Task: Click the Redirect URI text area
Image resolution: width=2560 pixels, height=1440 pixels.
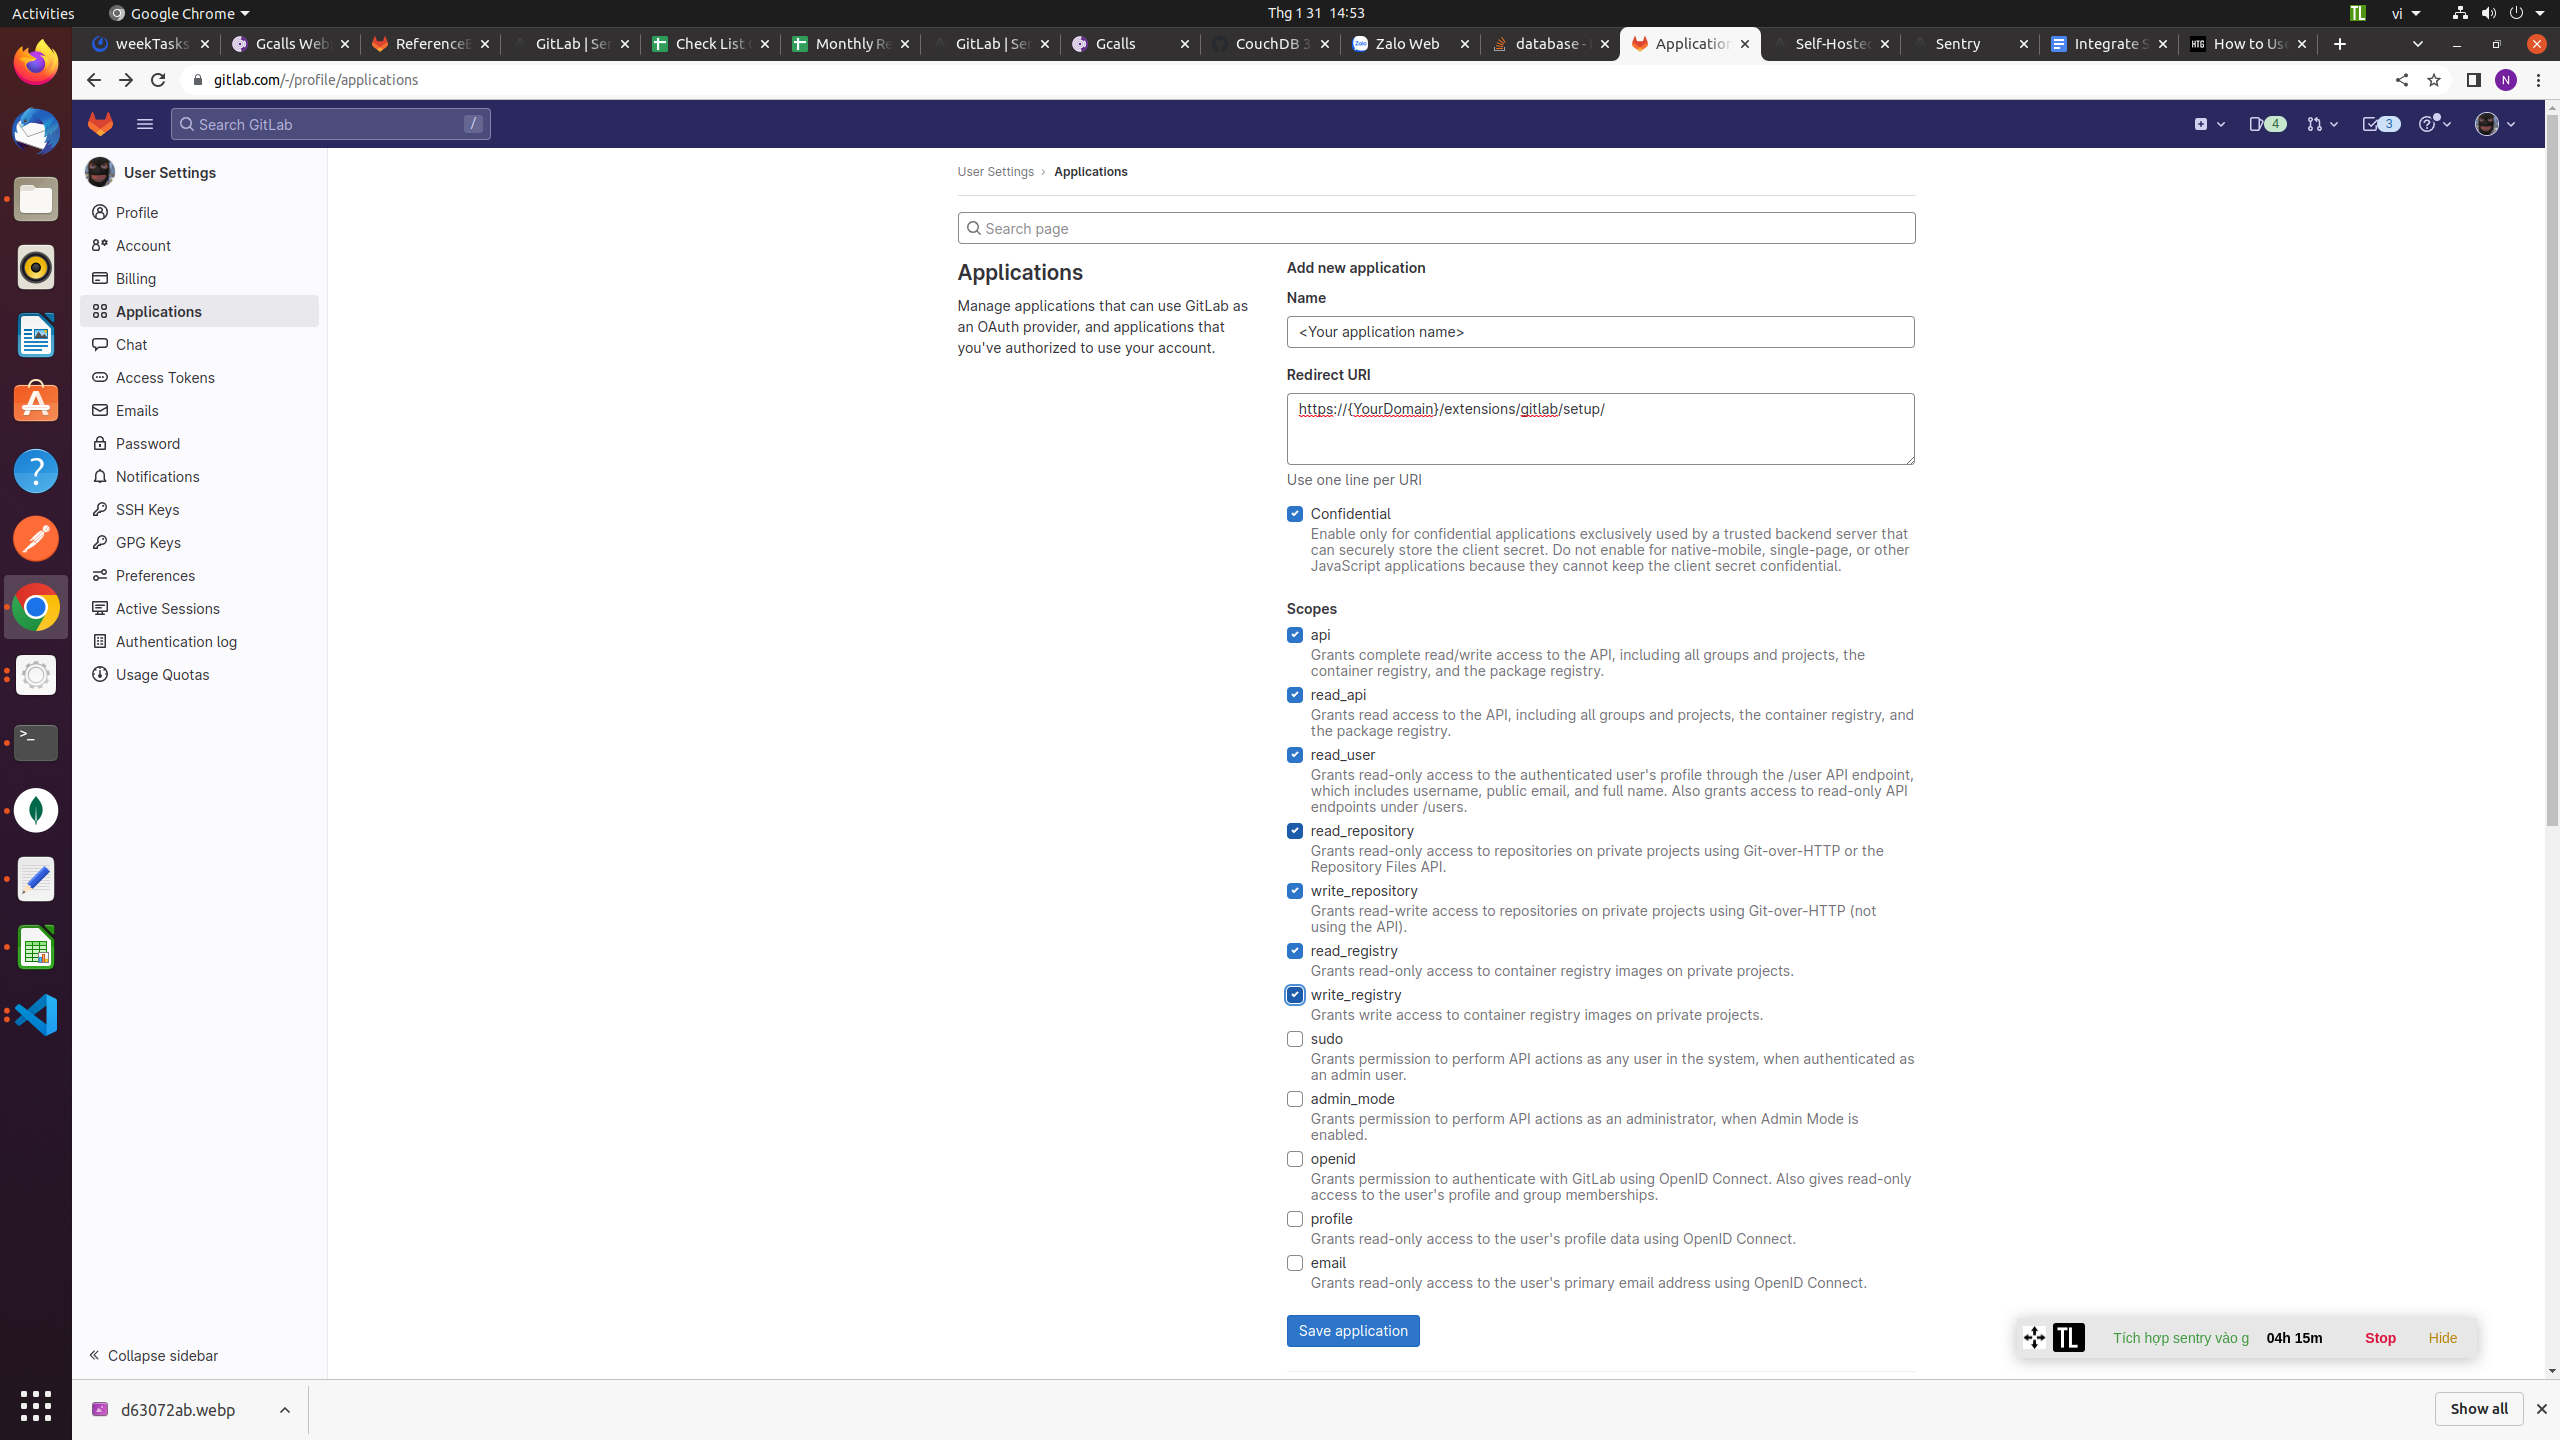Action: 1600,429
